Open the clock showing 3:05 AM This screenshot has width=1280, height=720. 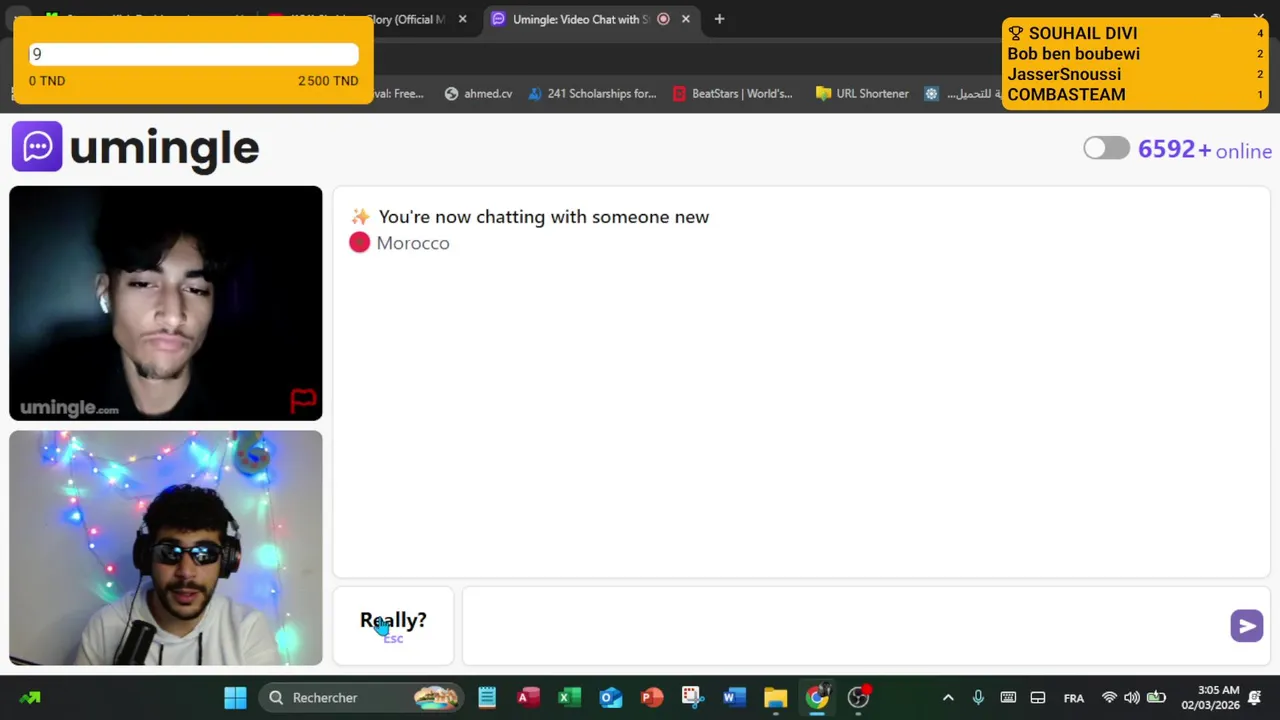(1210, 698)
